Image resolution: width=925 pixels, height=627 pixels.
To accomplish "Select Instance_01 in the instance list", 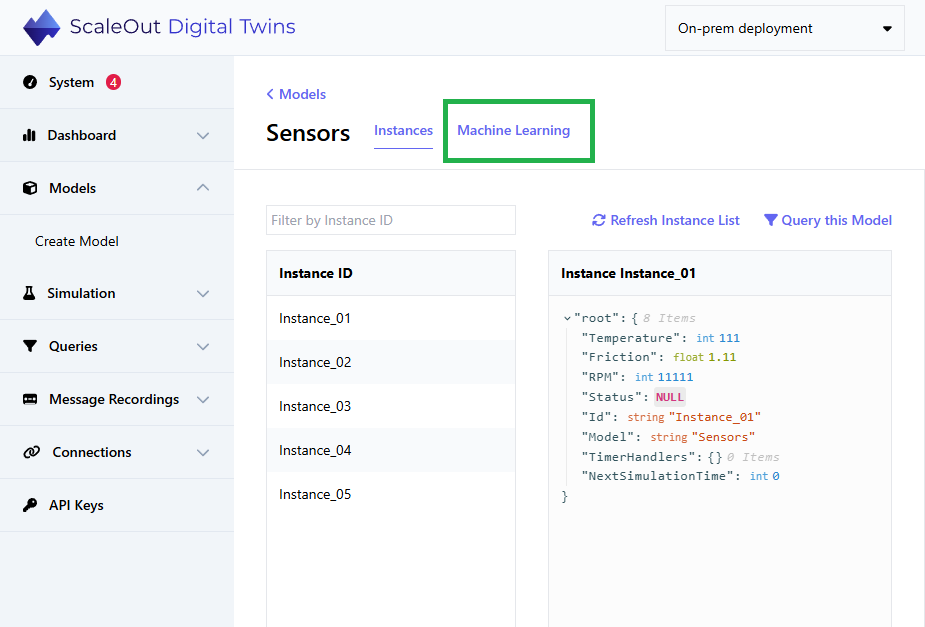I will click(x=391, y=318).
